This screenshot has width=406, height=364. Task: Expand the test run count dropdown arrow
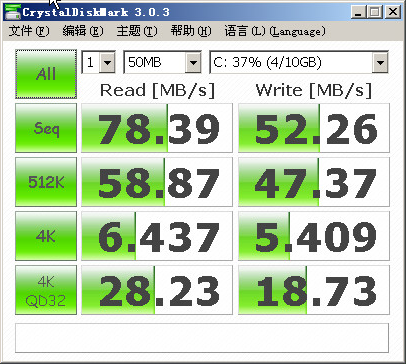(107, 62)
